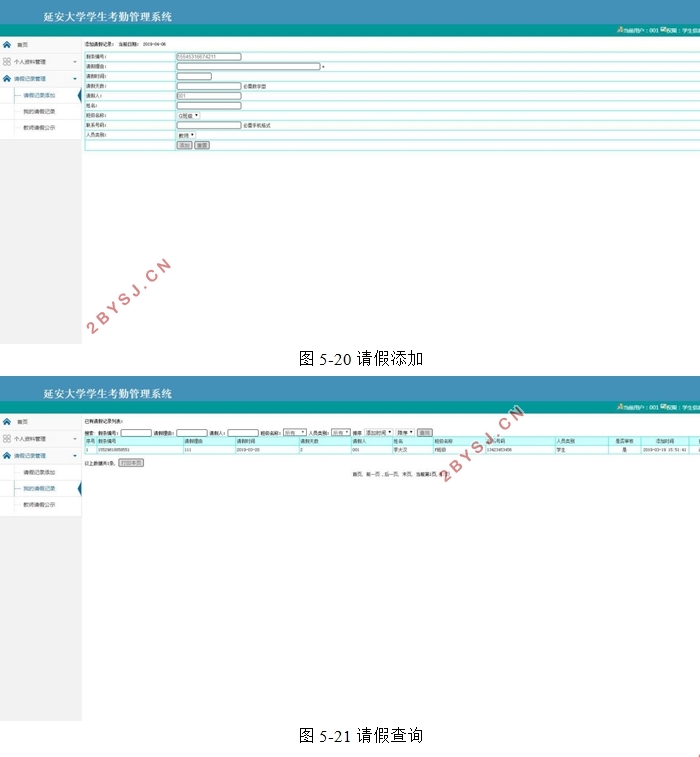Click the 请假理由 field in the add form
The height and width of the screenshot is (757, 700).
(249, 66)
